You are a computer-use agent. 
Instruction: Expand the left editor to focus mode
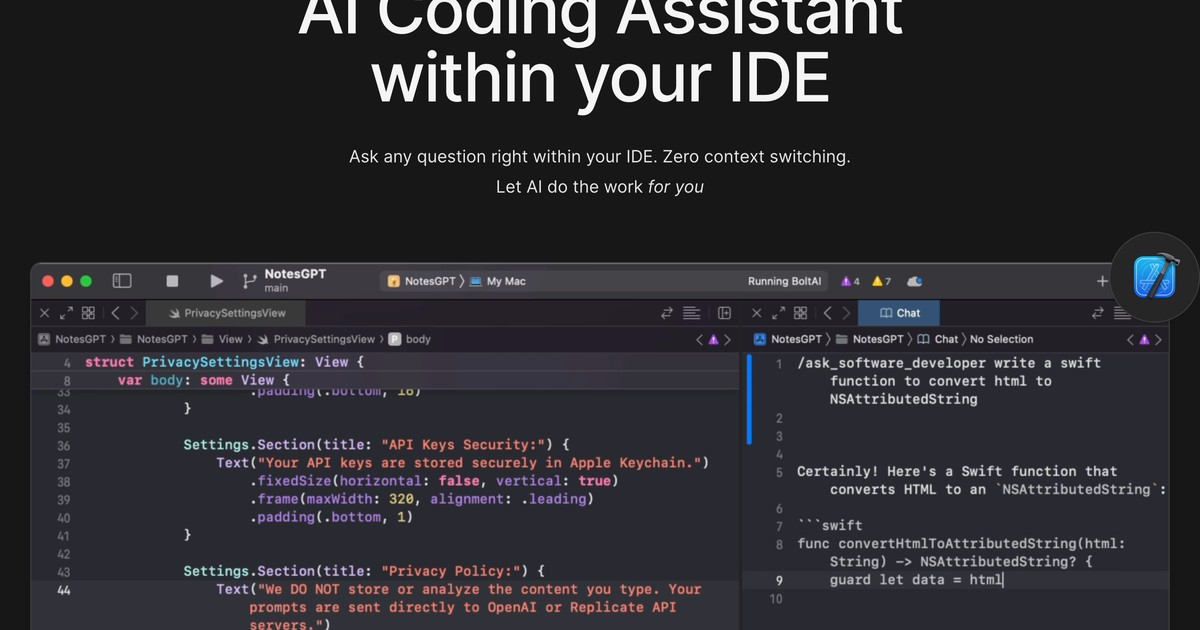pos(66,313)
